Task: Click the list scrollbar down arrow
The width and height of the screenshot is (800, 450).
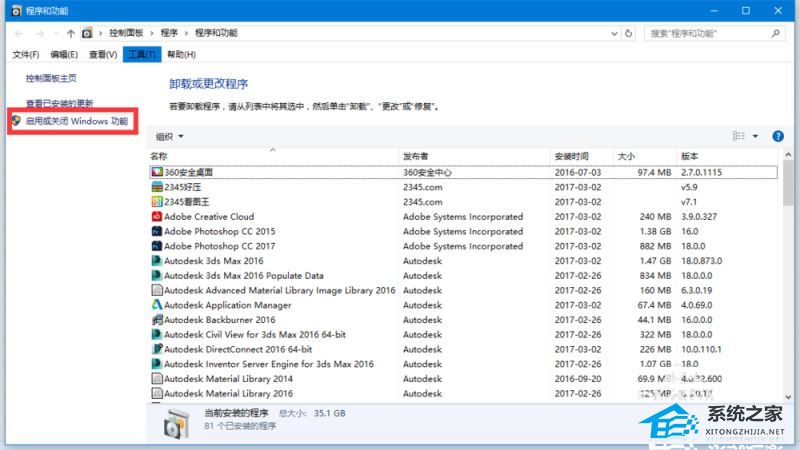Action: (788, 396)
